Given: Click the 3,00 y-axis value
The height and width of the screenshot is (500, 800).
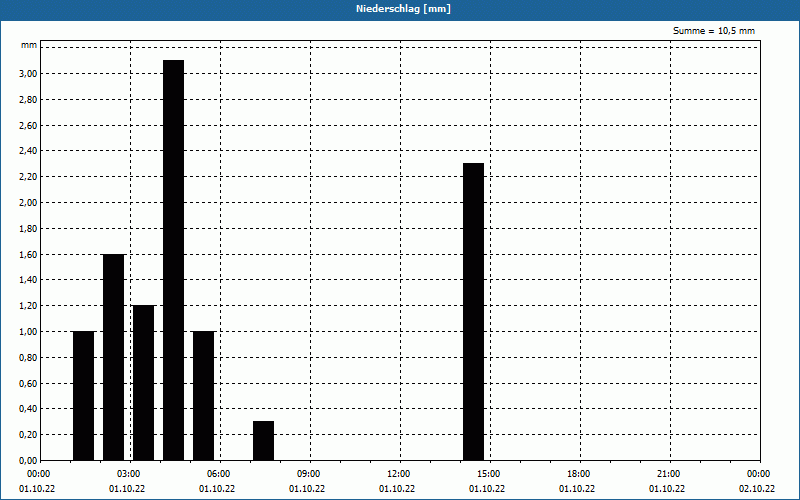Looking at the screenshot, I should pyautogui.click(x=28, y=73).
